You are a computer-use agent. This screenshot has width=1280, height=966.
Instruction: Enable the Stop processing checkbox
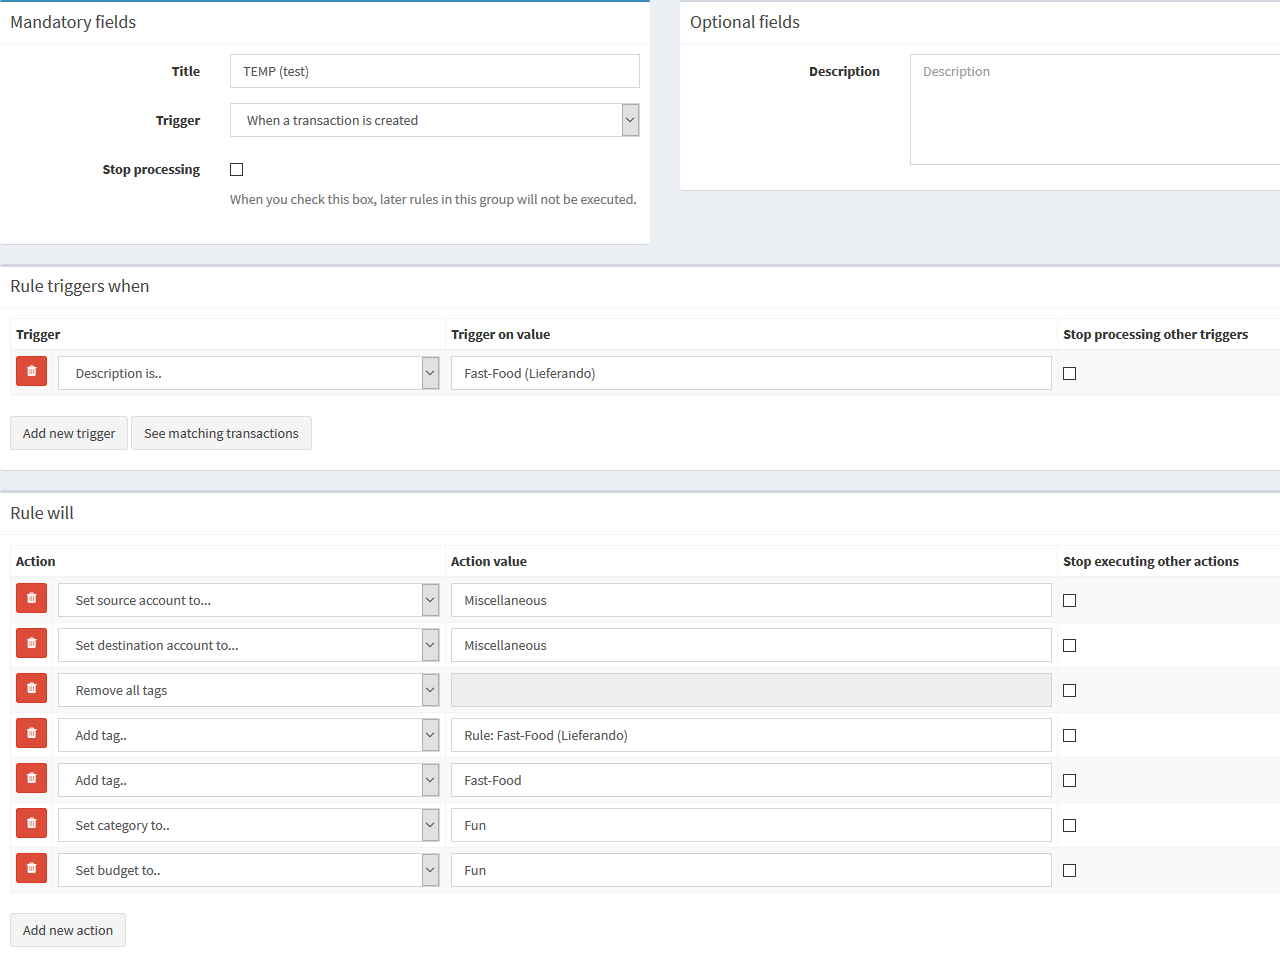point(236,169)
